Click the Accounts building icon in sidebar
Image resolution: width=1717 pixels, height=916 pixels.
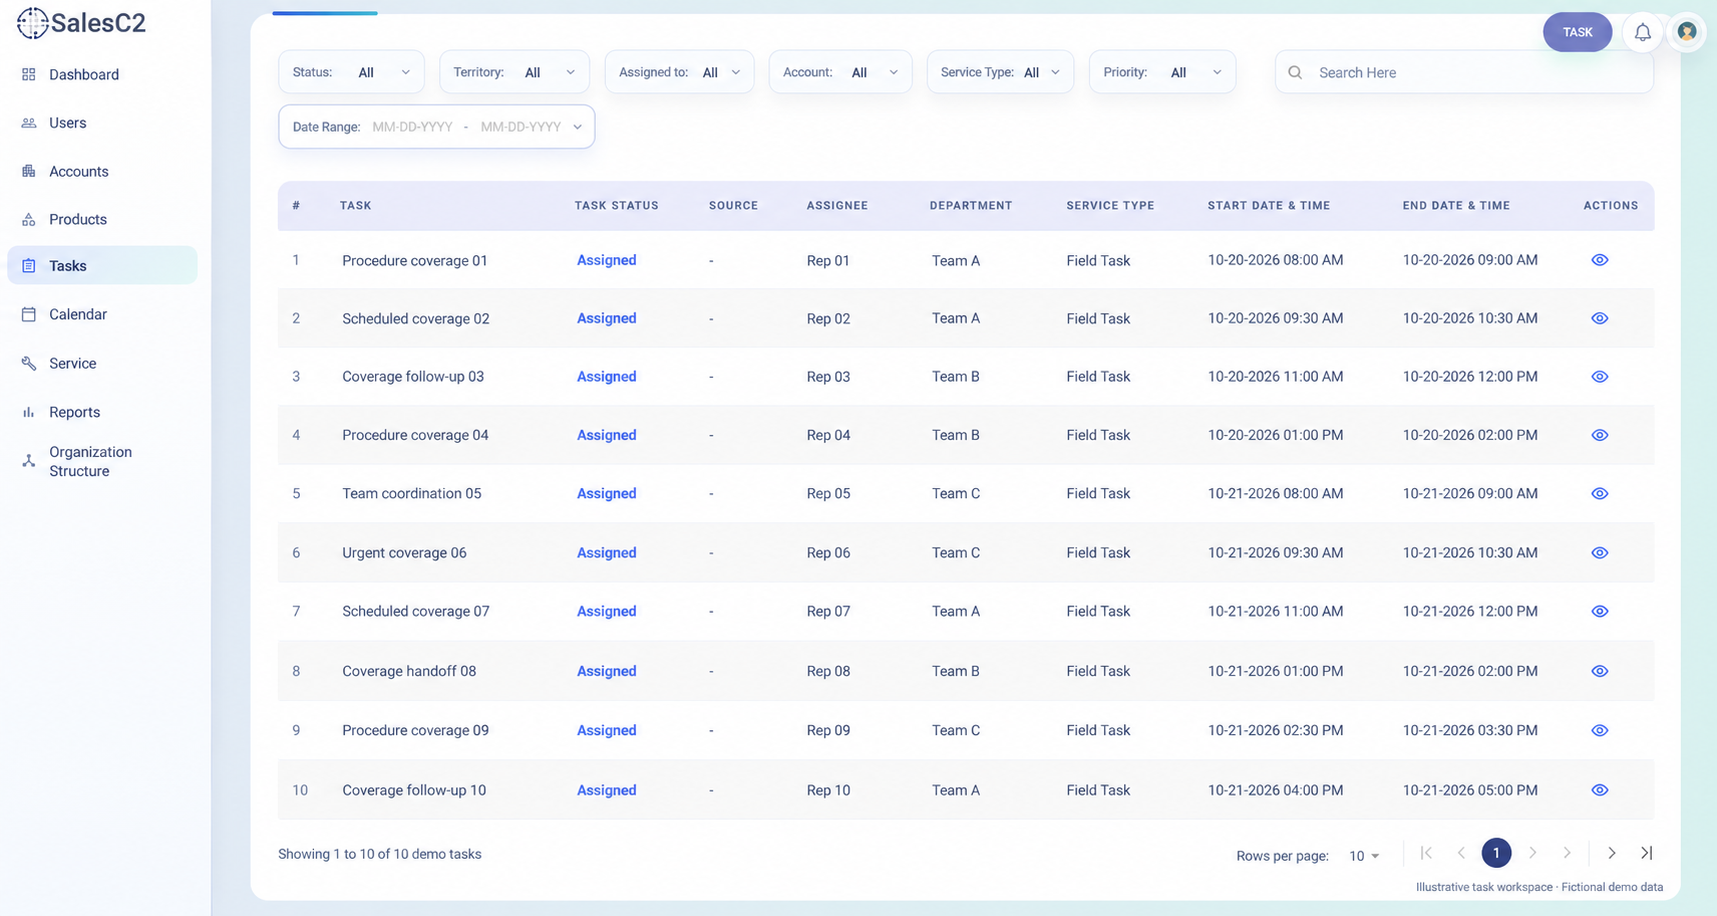[x=29, y=171]
